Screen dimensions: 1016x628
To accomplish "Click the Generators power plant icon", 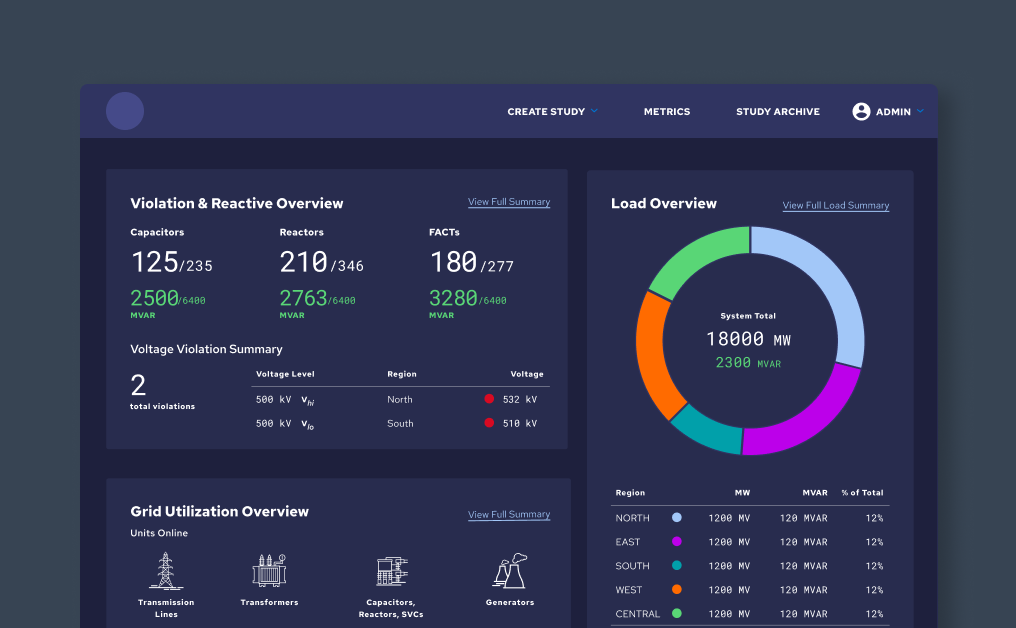I will point(509,571).
